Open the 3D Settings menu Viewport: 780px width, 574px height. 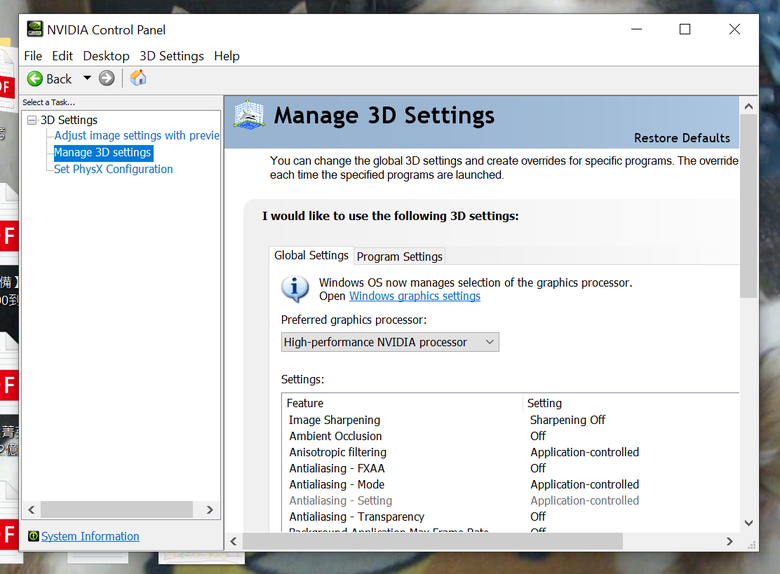172,56
